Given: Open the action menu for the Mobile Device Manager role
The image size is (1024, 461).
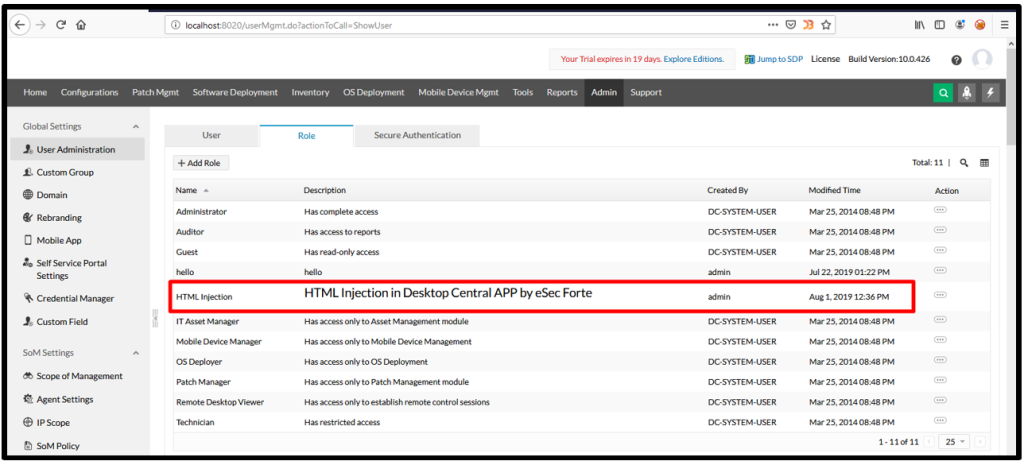Looking at the screenshot, I should (940, 340).
